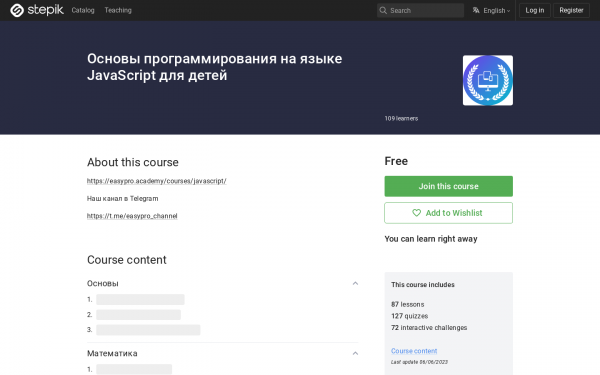Open the Teaching menu item

[118, 10]
